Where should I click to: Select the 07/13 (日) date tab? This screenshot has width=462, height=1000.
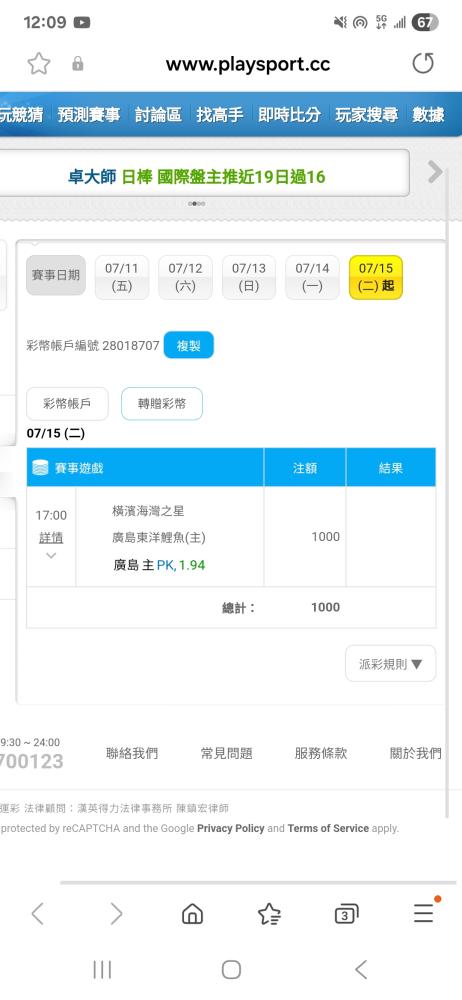(x=248, y=277)
